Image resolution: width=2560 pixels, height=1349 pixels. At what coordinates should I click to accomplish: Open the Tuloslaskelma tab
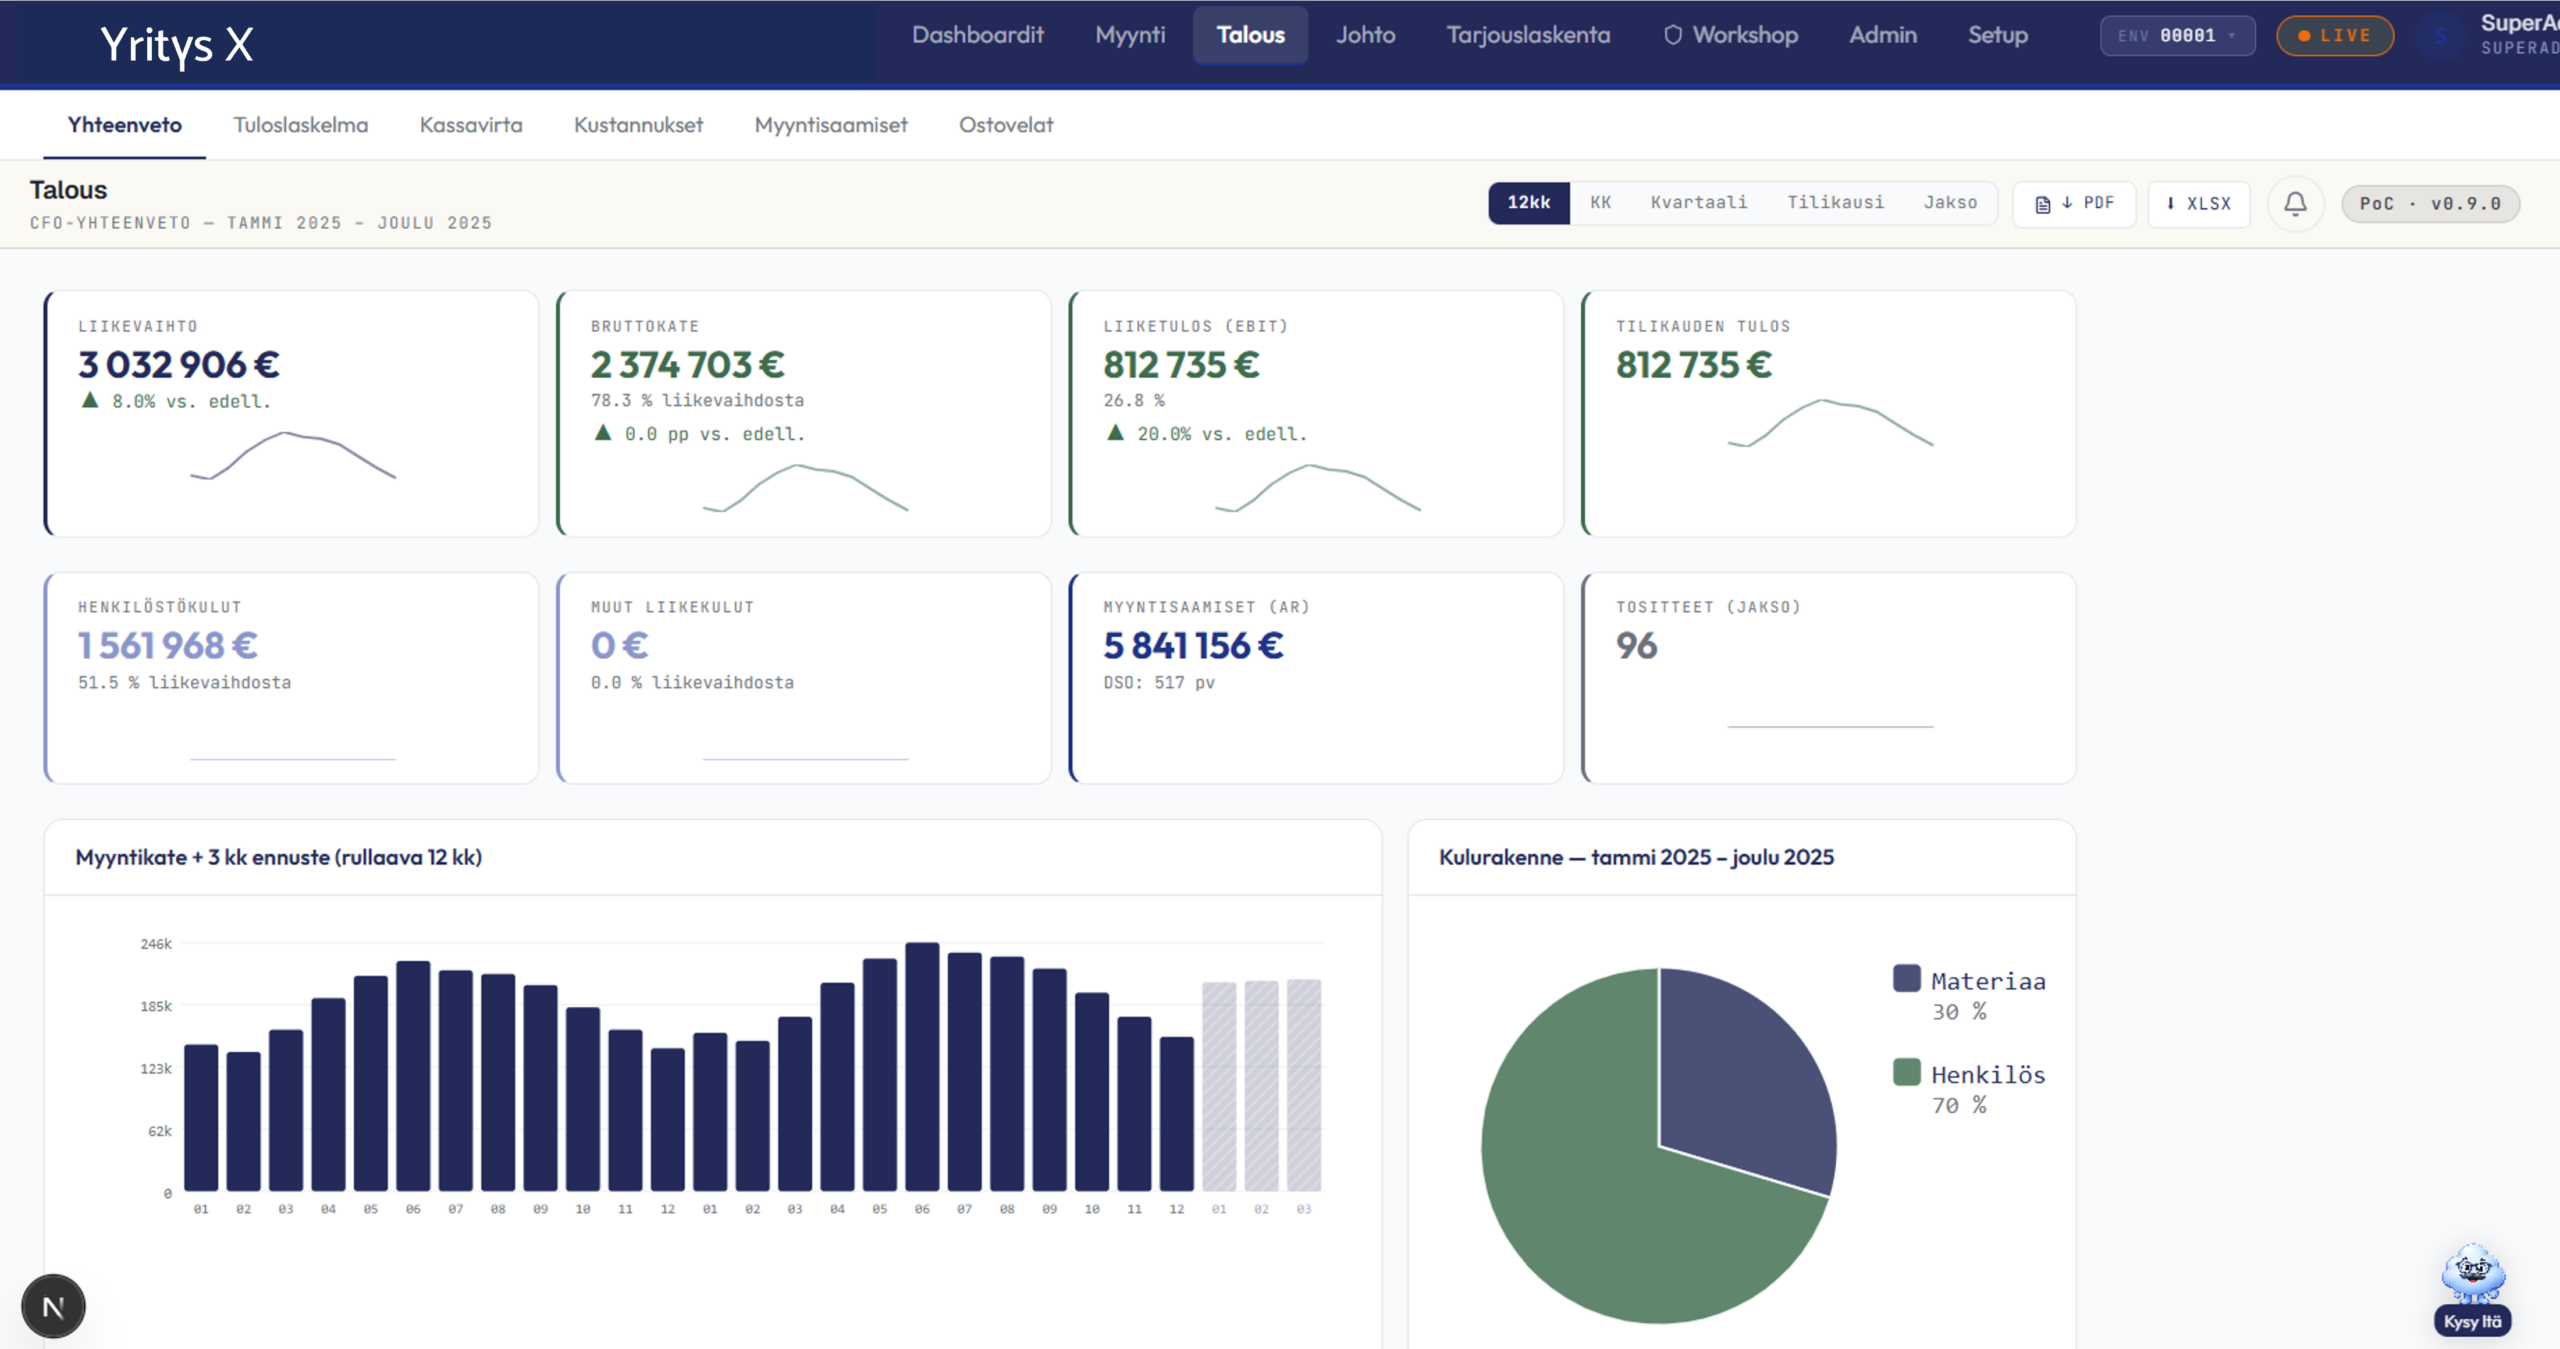301,125
